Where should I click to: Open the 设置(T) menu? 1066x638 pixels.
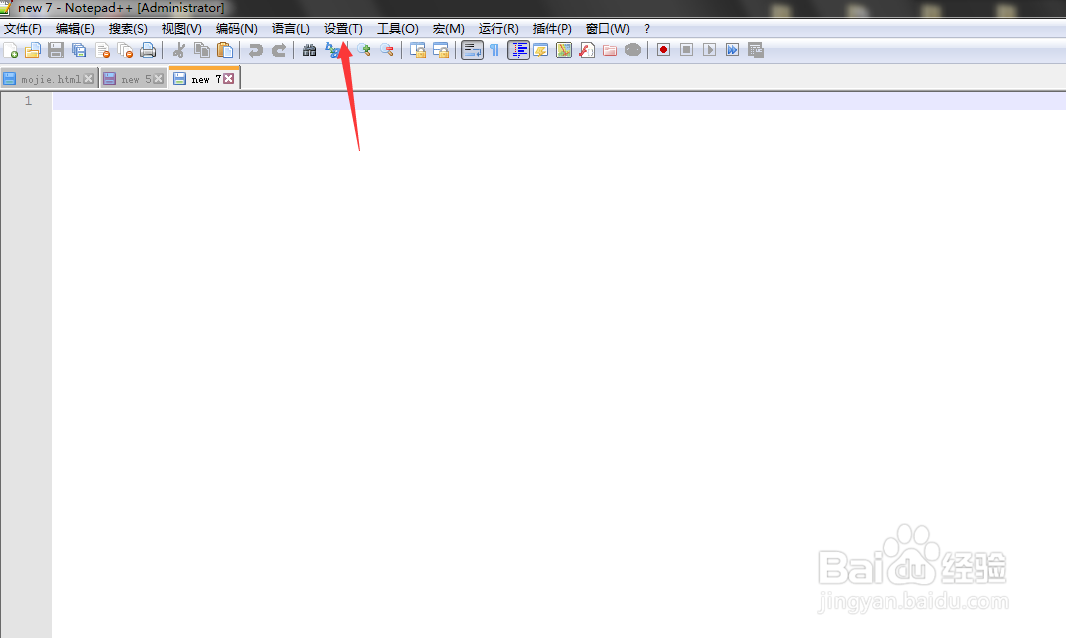[342, 28]
